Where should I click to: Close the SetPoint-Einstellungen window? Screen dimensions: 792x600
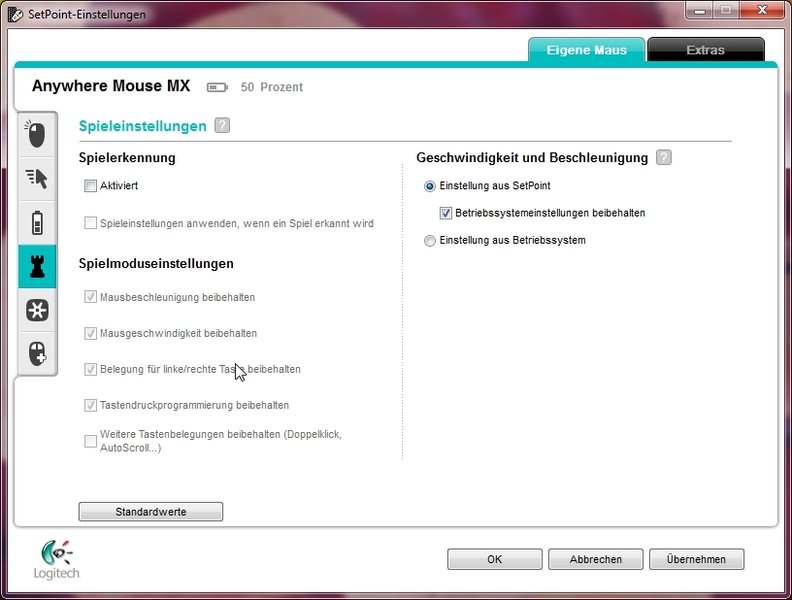tap(762, 10)
